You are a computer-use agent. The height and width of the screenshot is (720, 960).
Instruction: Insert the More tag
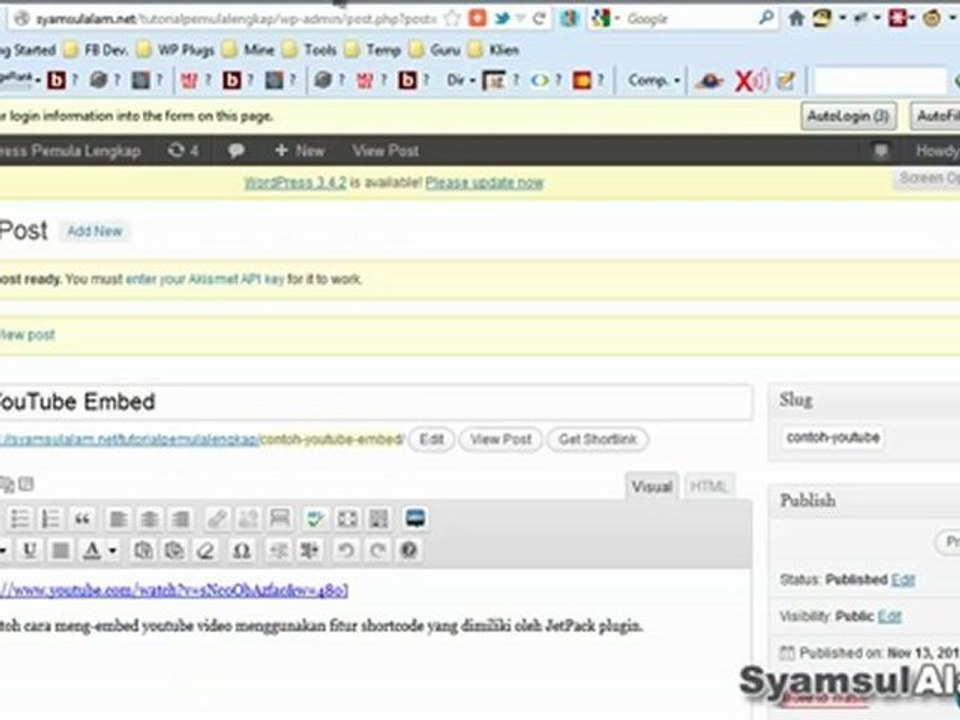(x=280, y=519)
